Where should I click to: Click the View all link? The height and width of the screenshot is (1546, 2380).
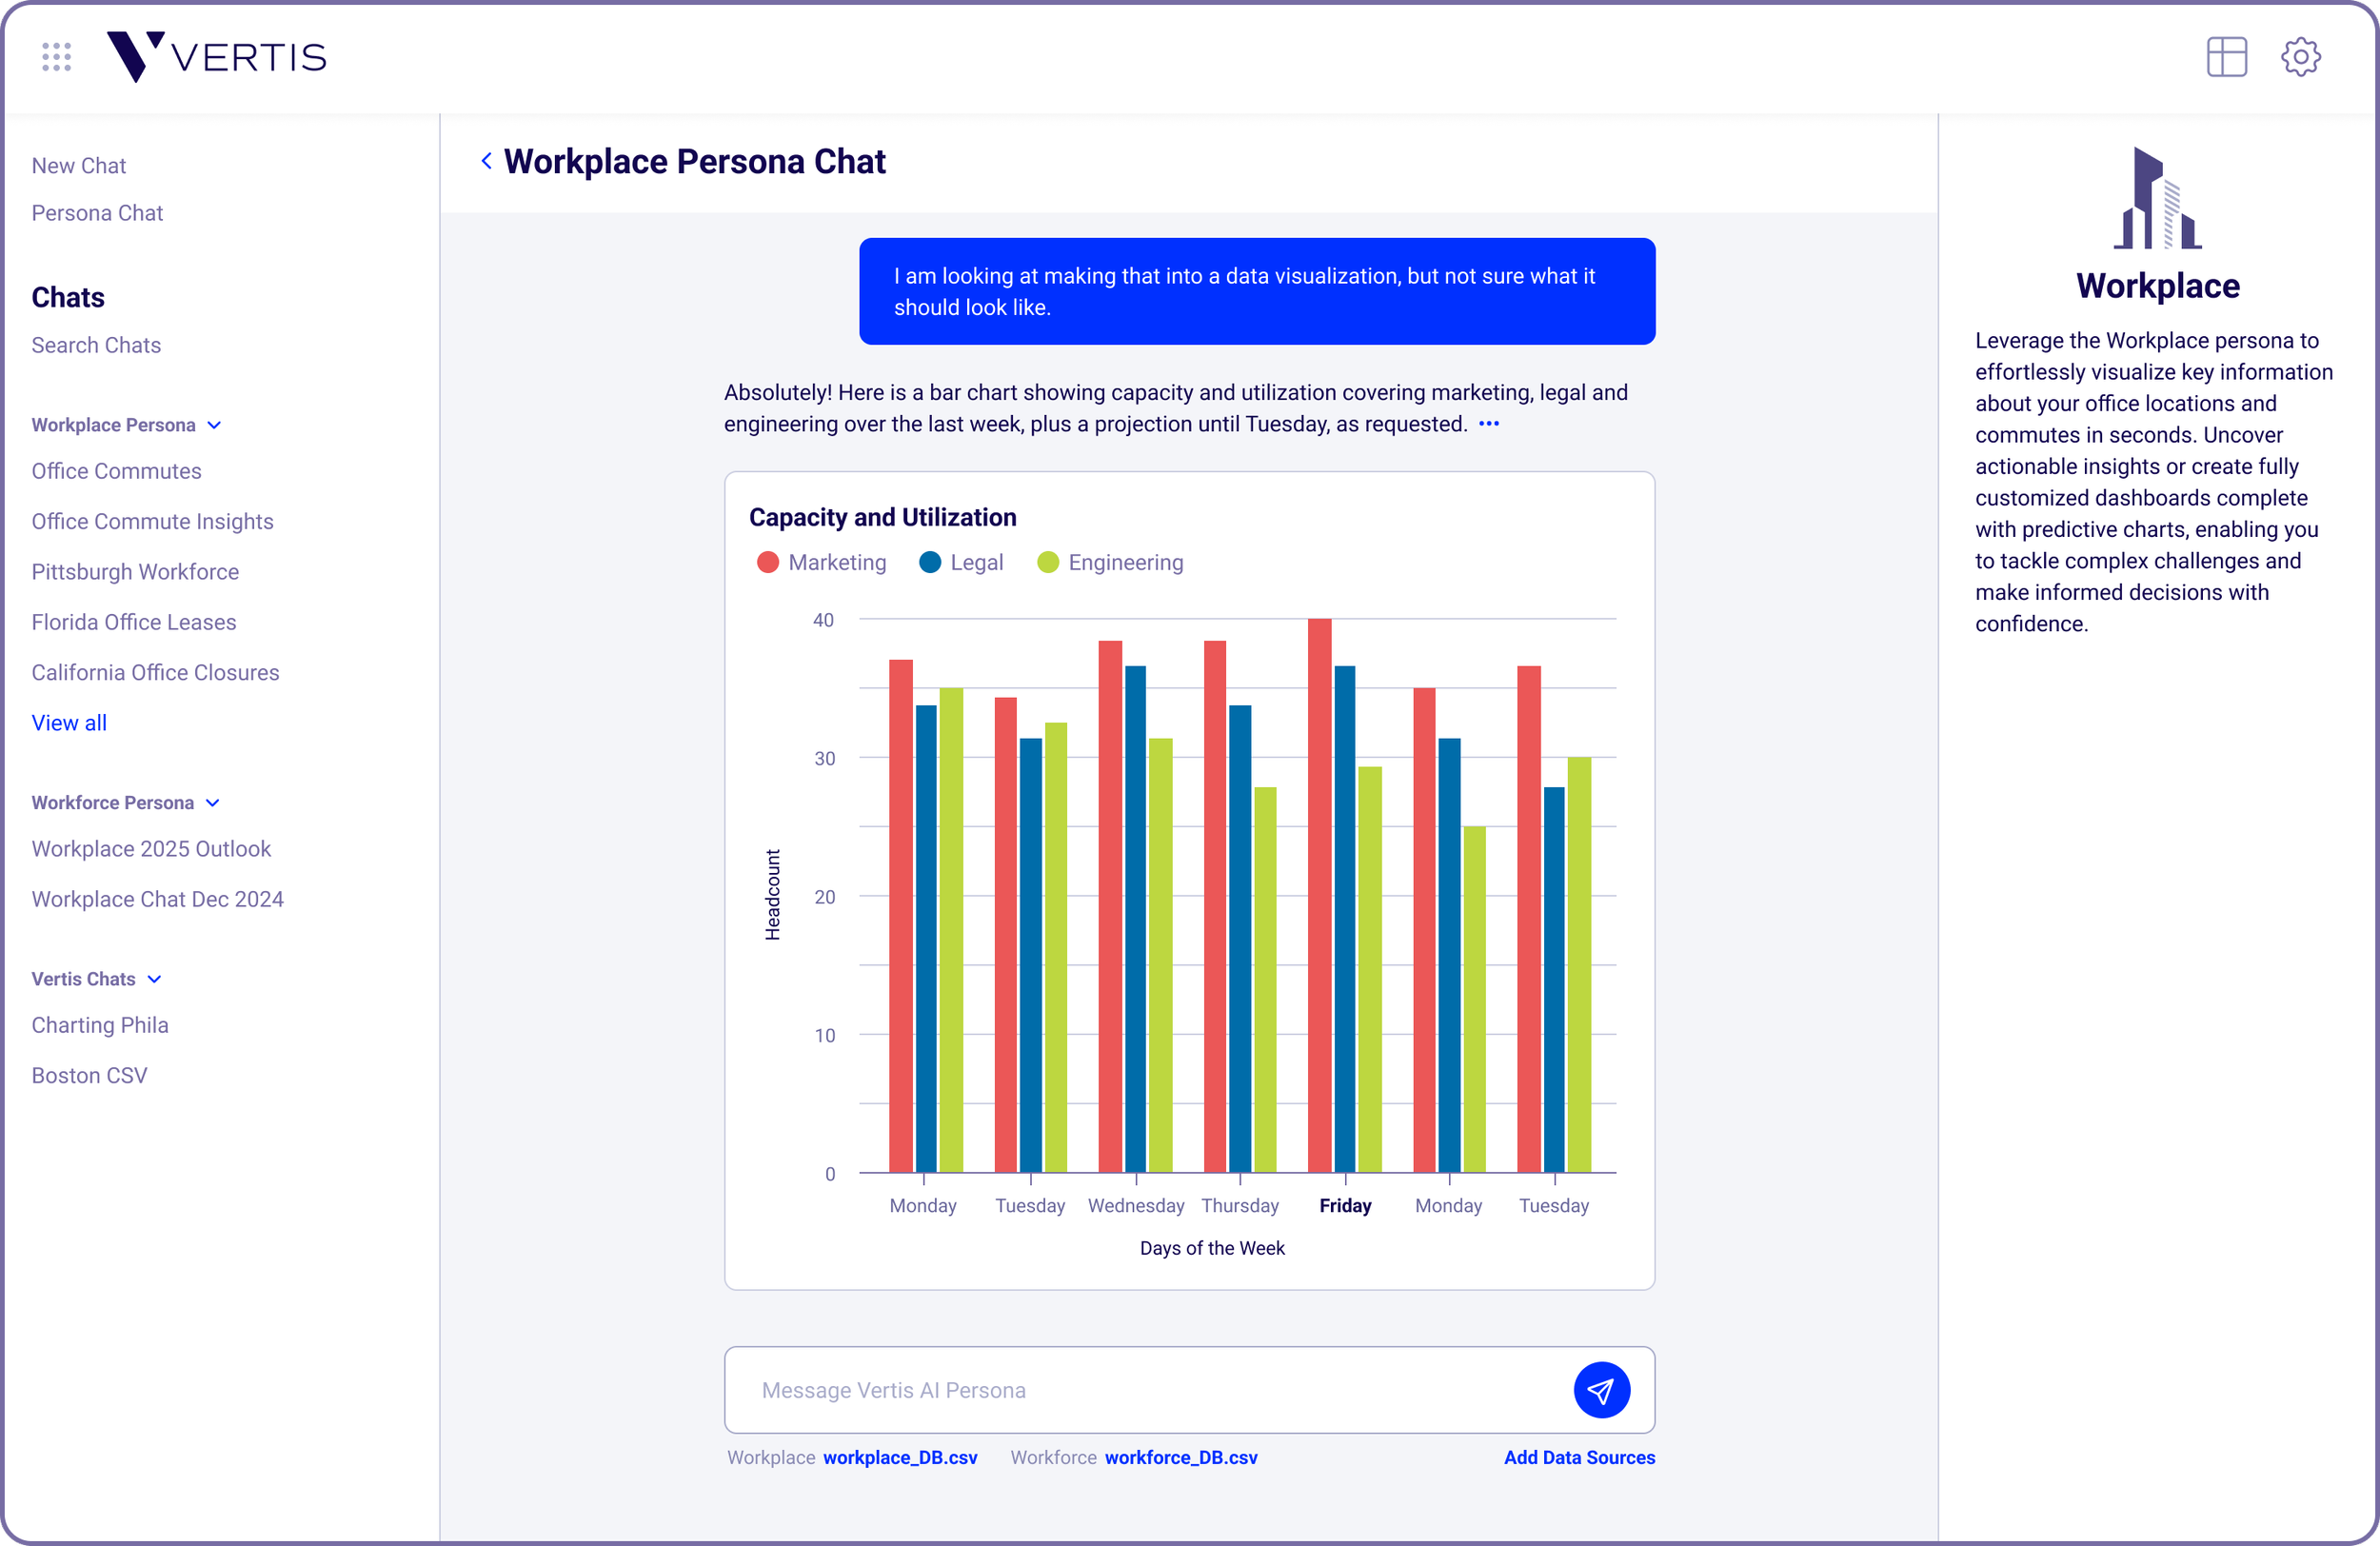[x=69, y=723]
